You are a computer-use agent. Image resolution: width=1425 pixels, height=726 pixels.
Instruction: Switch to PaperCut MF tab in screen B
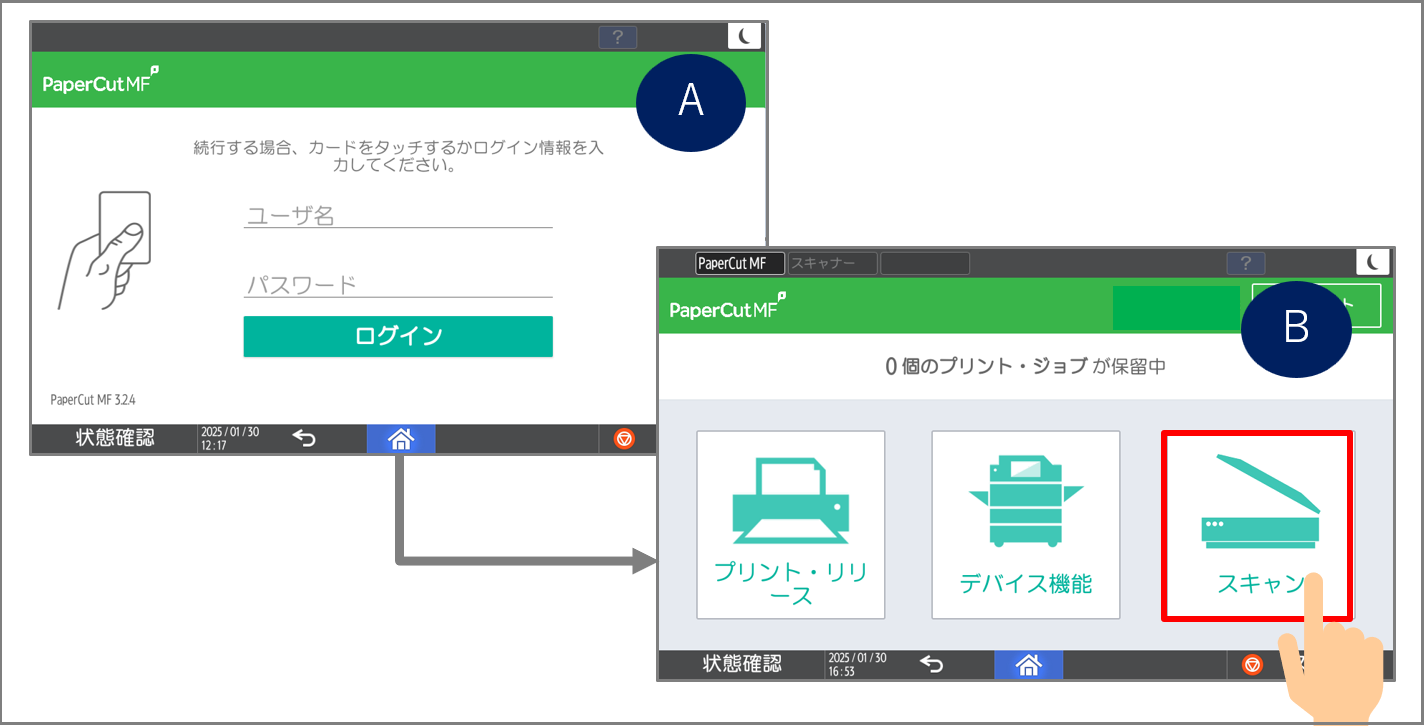tap(740, 264)
